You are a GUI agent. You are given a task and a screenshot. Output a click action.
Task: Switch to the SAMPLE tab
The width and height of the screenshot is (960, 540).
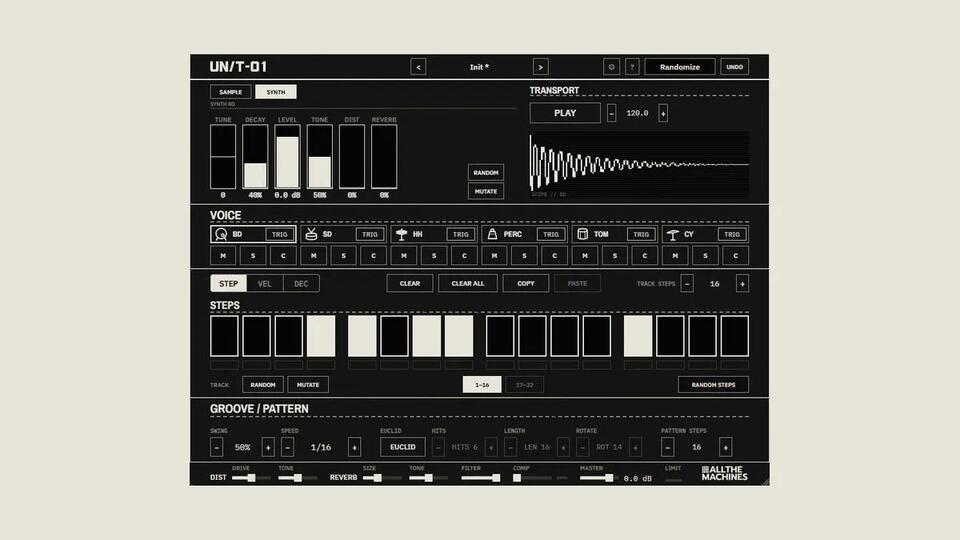230,92
